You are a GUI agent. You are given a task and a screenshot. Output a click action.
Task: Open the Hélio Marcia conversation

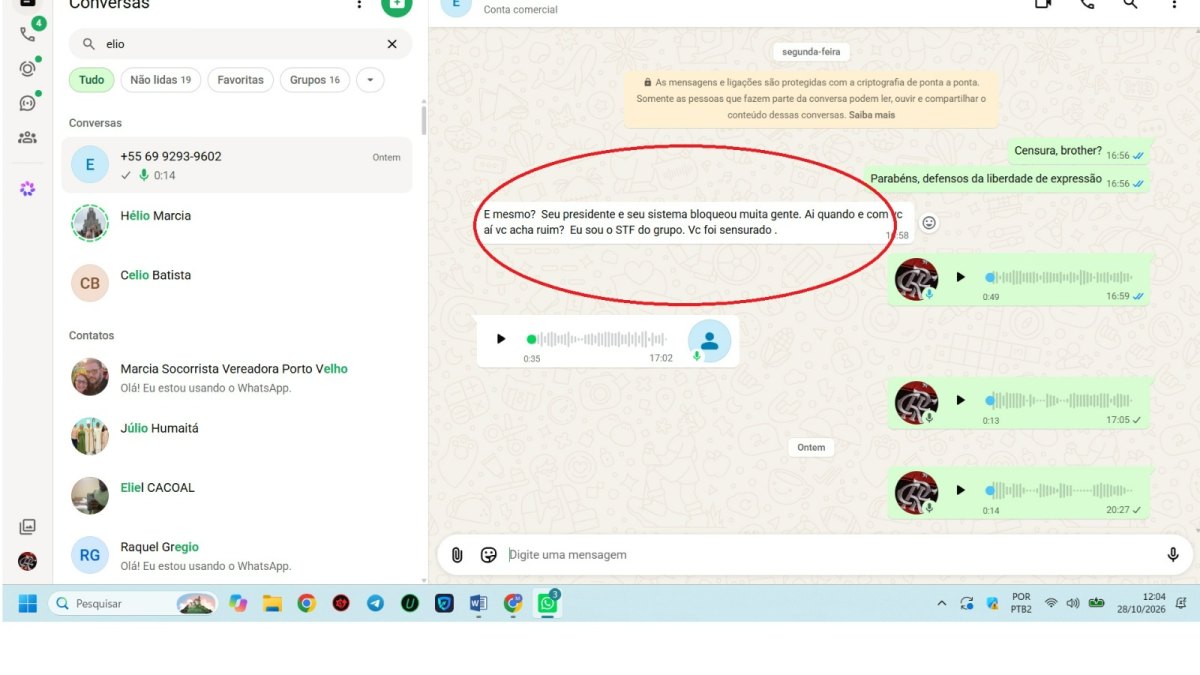coord(237,223)
